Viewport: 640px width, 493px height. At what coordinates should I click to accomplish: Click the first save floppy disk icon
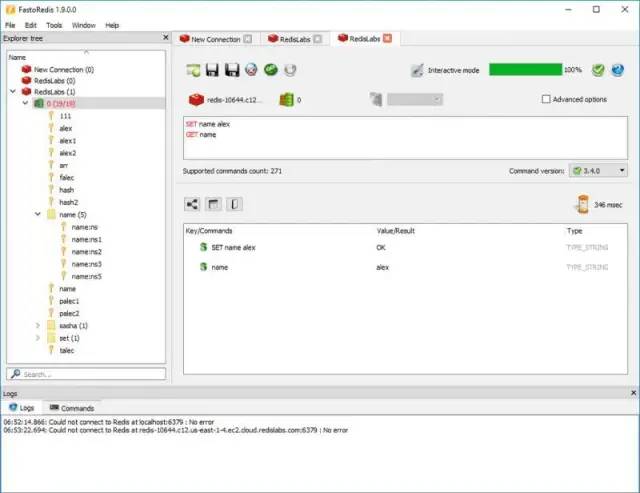click(x=212, y=70)
